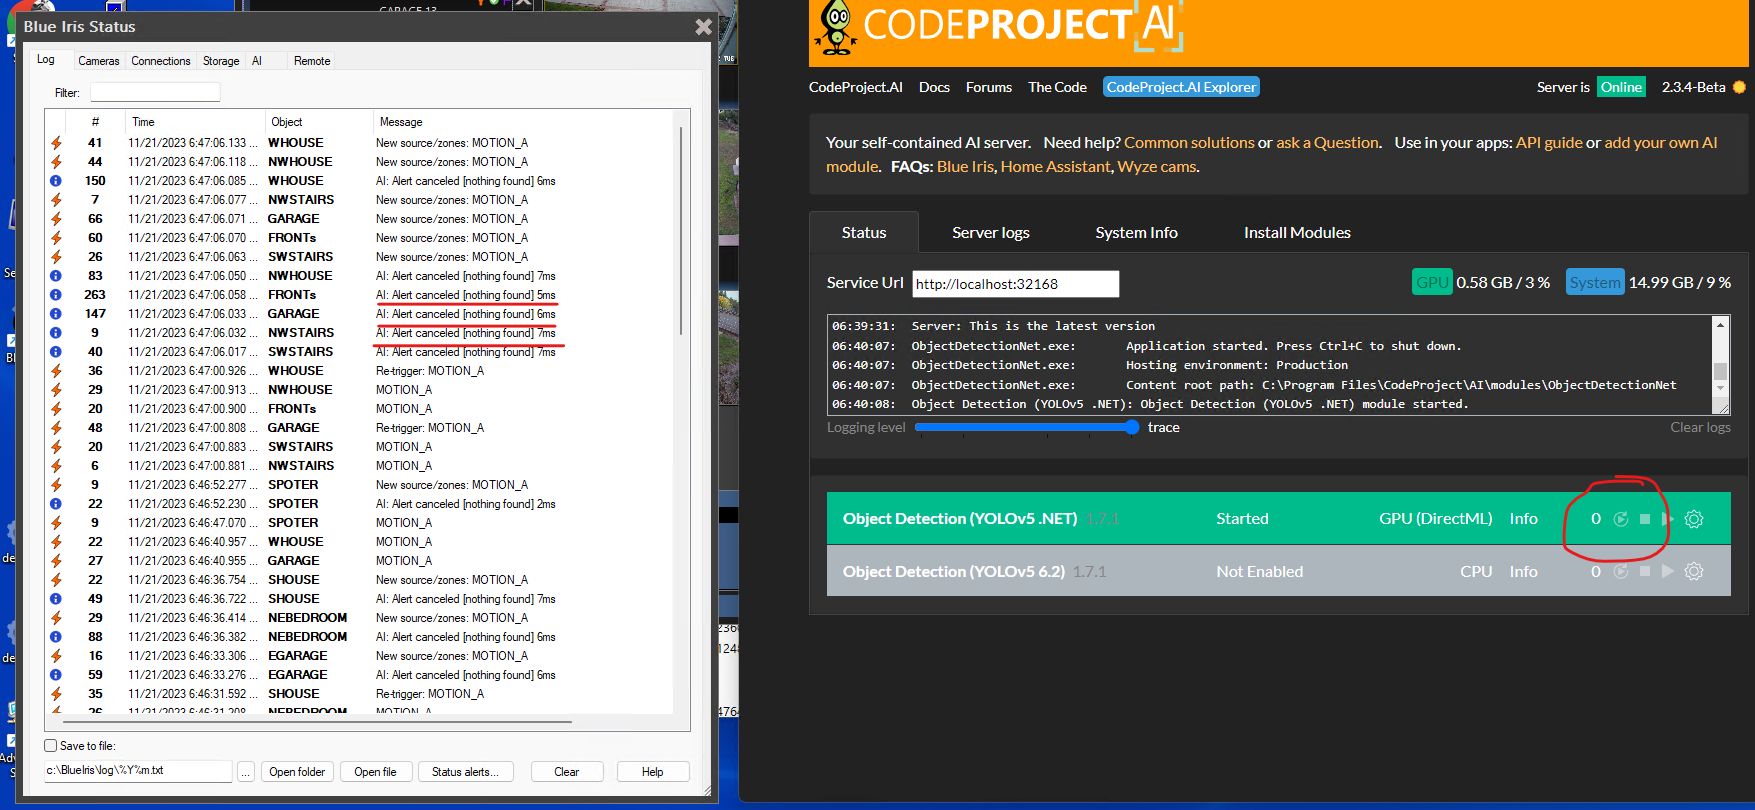Open the Common solutions link

tap(1189, 143)
